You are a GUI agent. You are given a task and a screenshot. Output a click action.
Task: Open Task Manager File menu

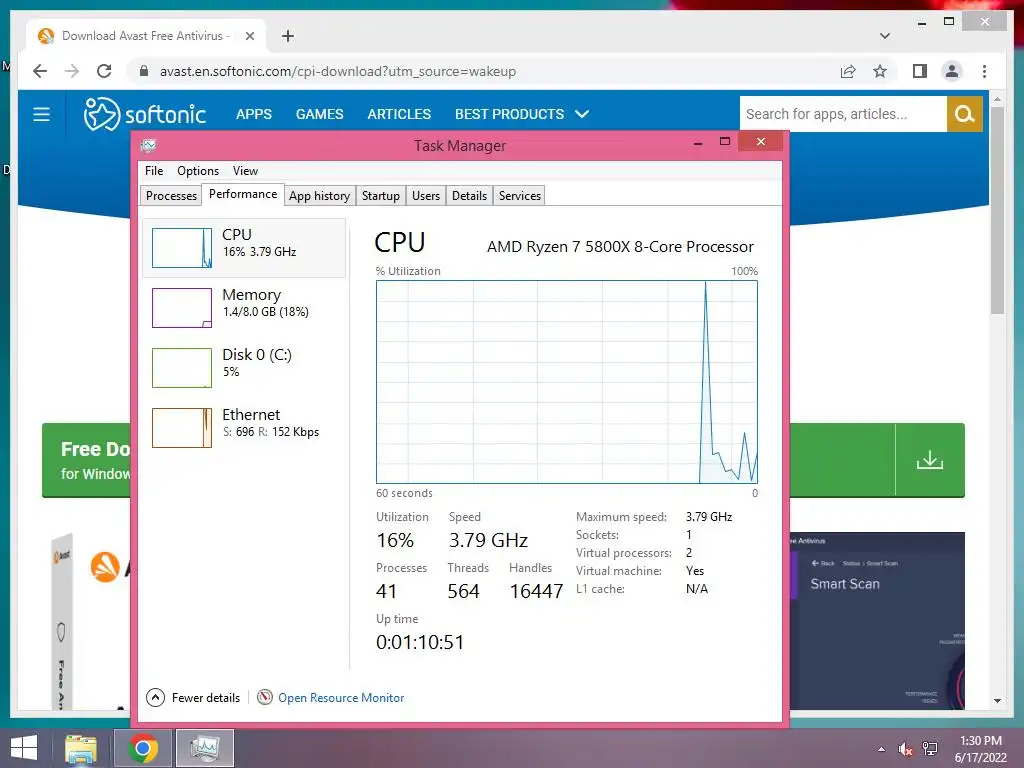click(154, 171)
